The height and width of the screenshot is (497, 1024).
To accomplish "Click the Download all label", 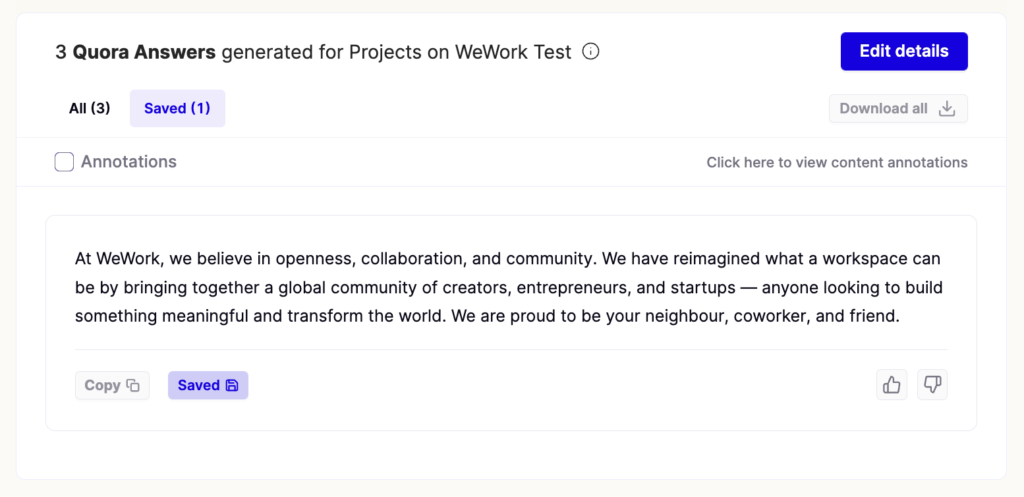I will coord(883,109).
